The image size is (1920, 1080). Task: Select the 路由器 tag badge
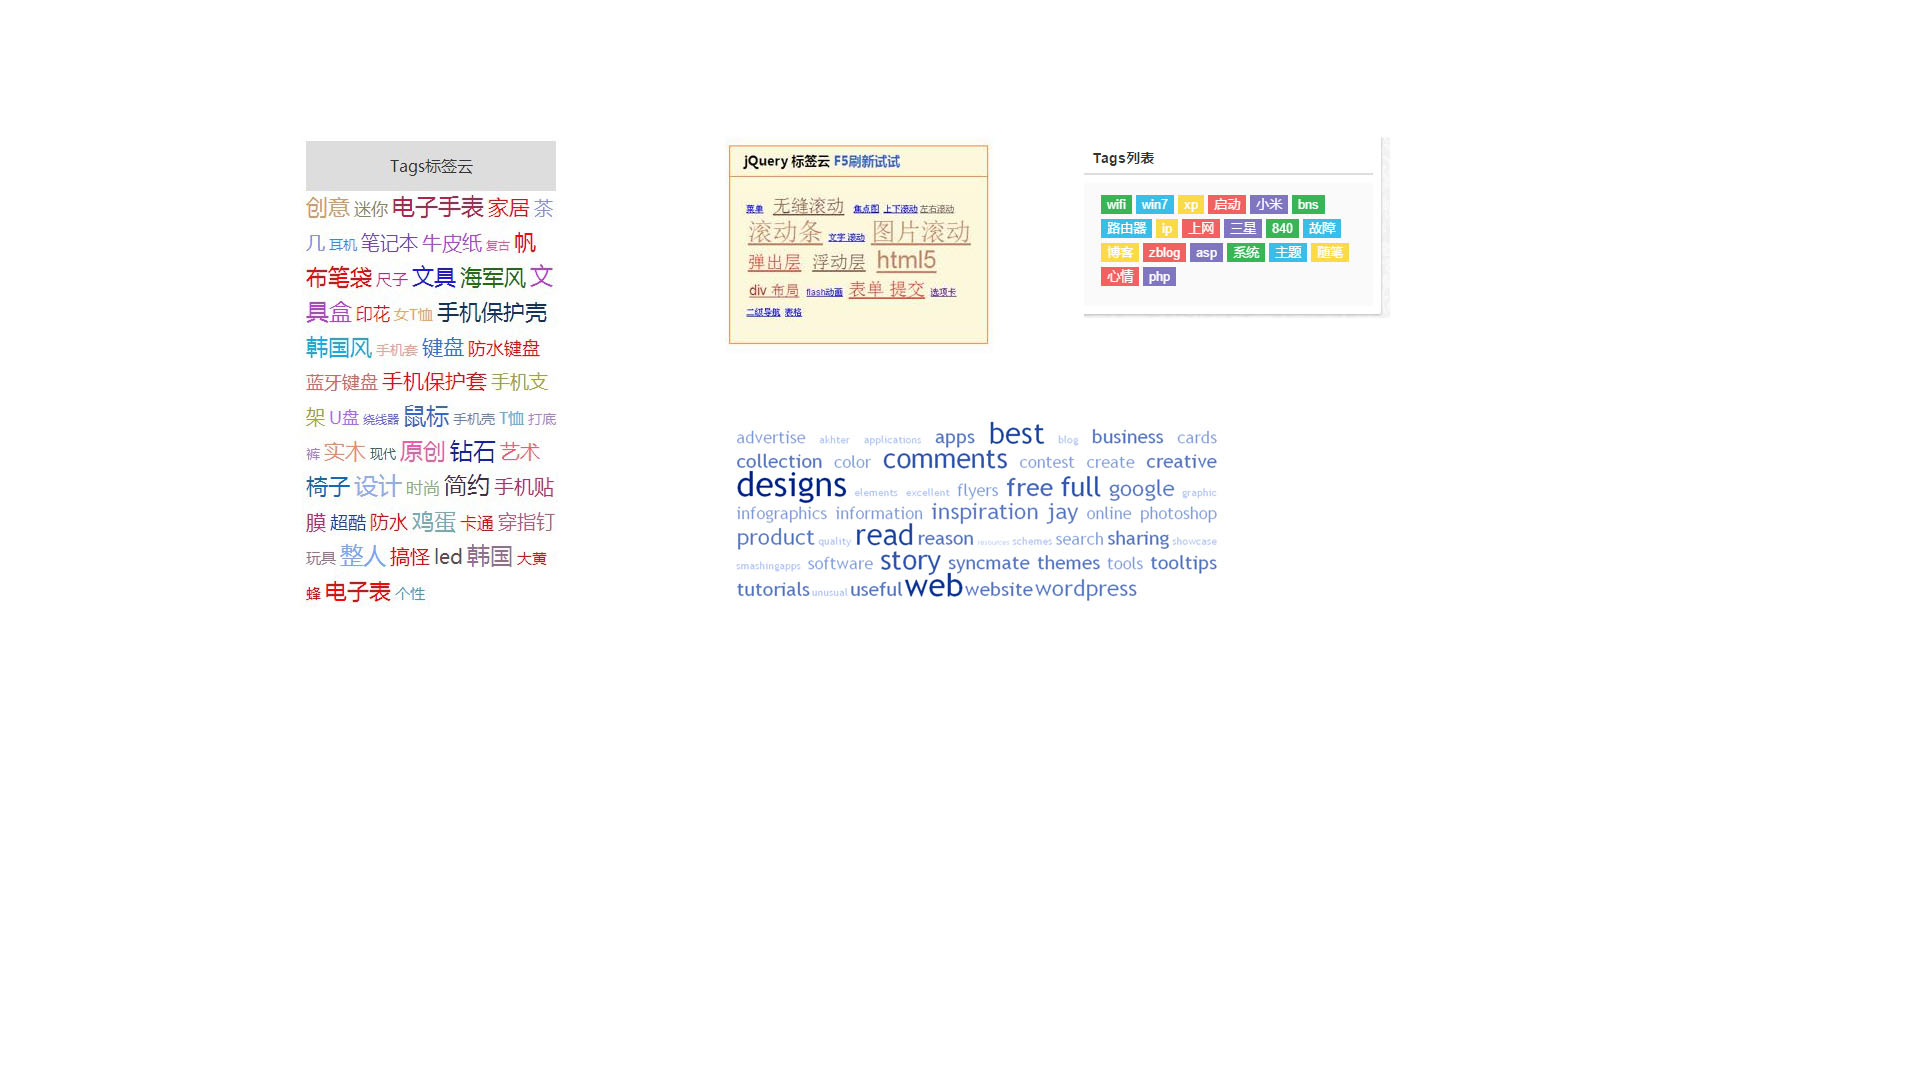1126,229
